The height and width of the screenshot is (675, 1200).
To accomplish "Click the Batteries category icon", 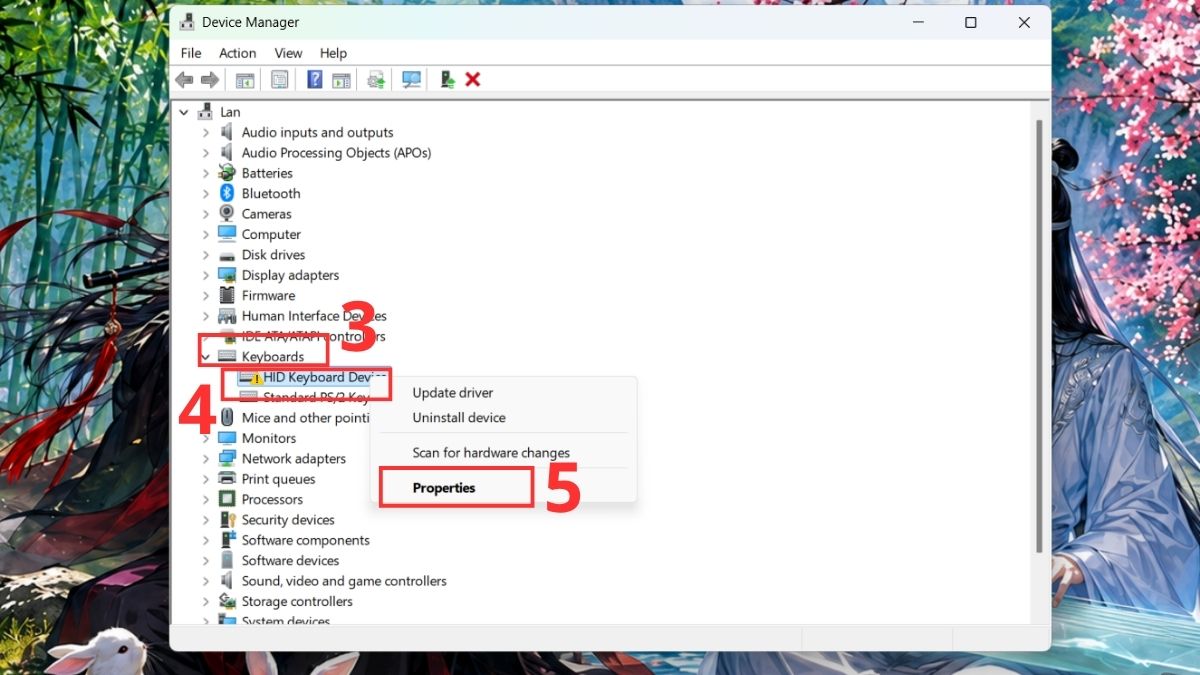I will tap(227, 173).
